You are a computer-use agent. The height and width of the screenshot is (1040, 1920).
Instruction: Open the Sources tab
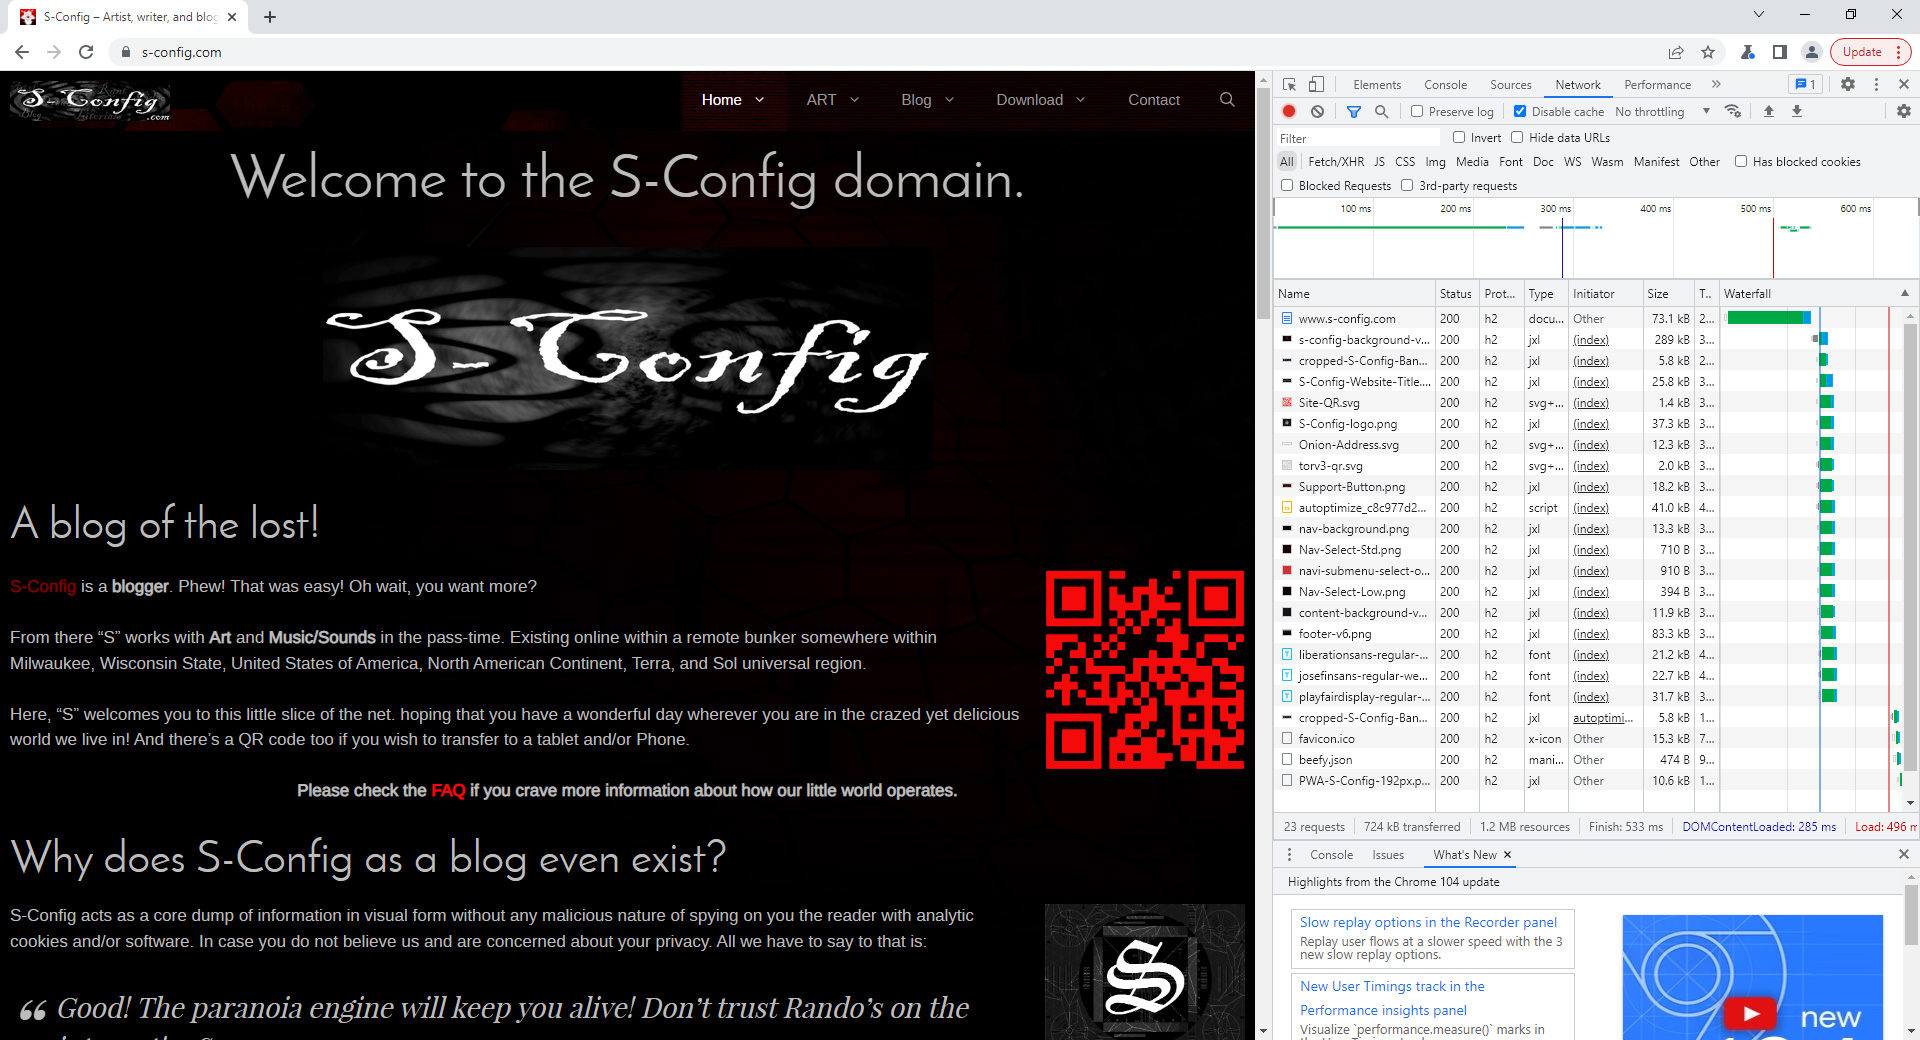tap(1510, 85)
